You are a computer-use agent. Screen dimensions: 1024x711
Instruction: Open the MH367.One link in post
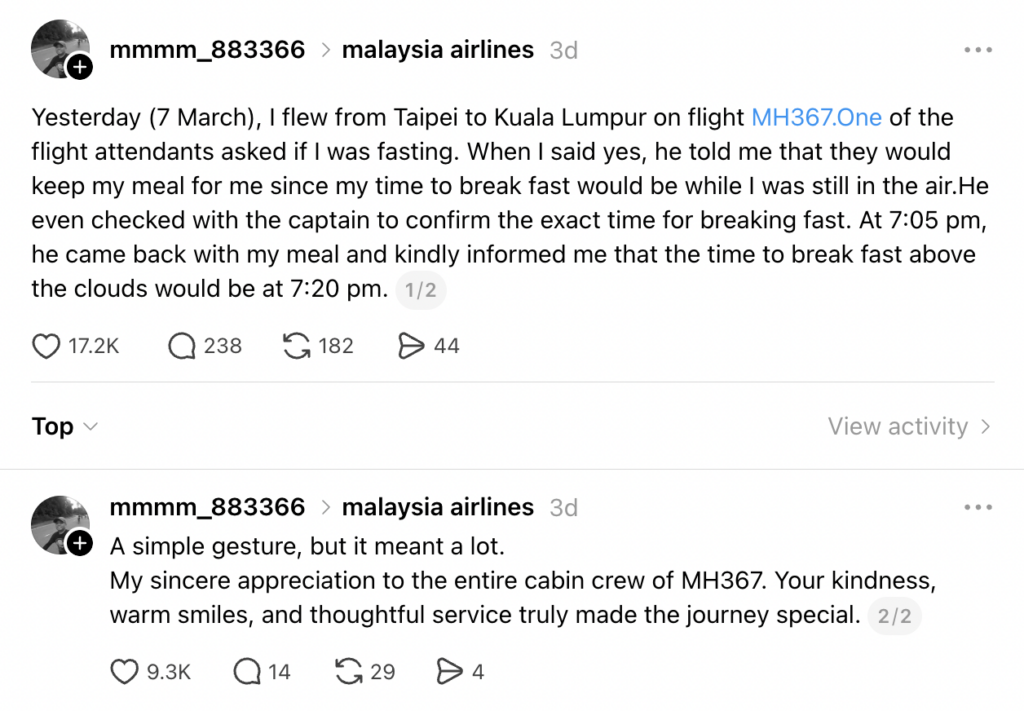click(816, 118)
